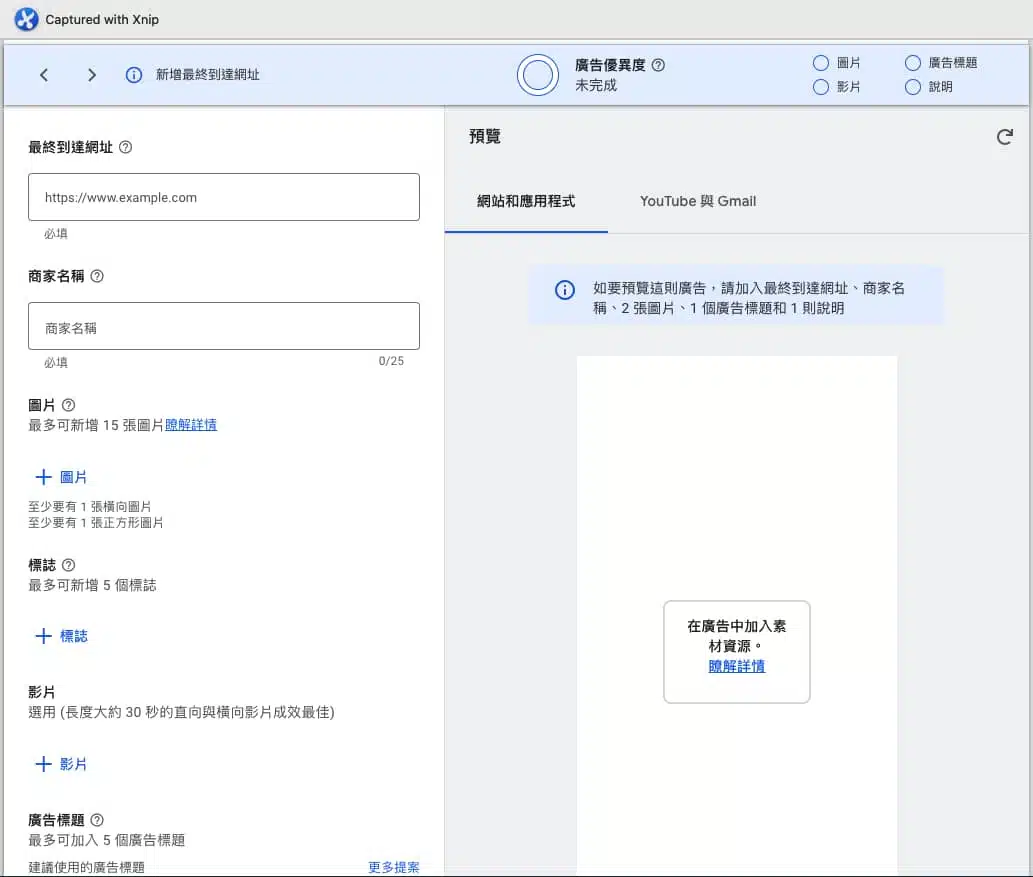Select the 影片 radio indicator in header

[821, 87]
